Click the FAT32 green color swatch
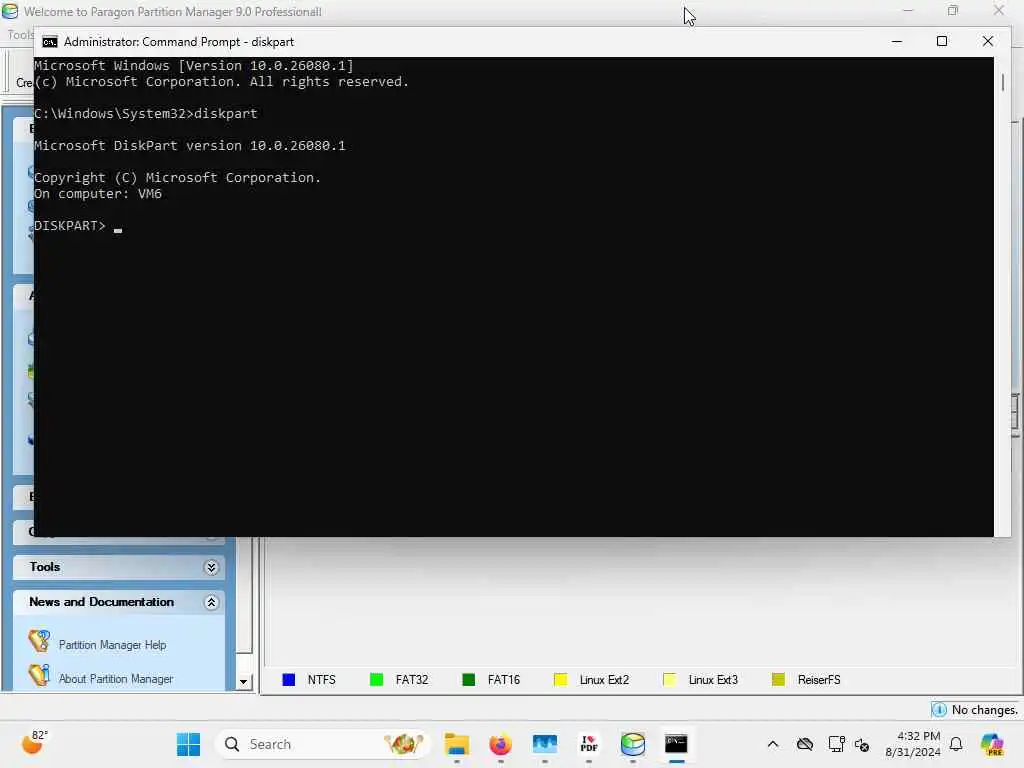 [376, 680]
